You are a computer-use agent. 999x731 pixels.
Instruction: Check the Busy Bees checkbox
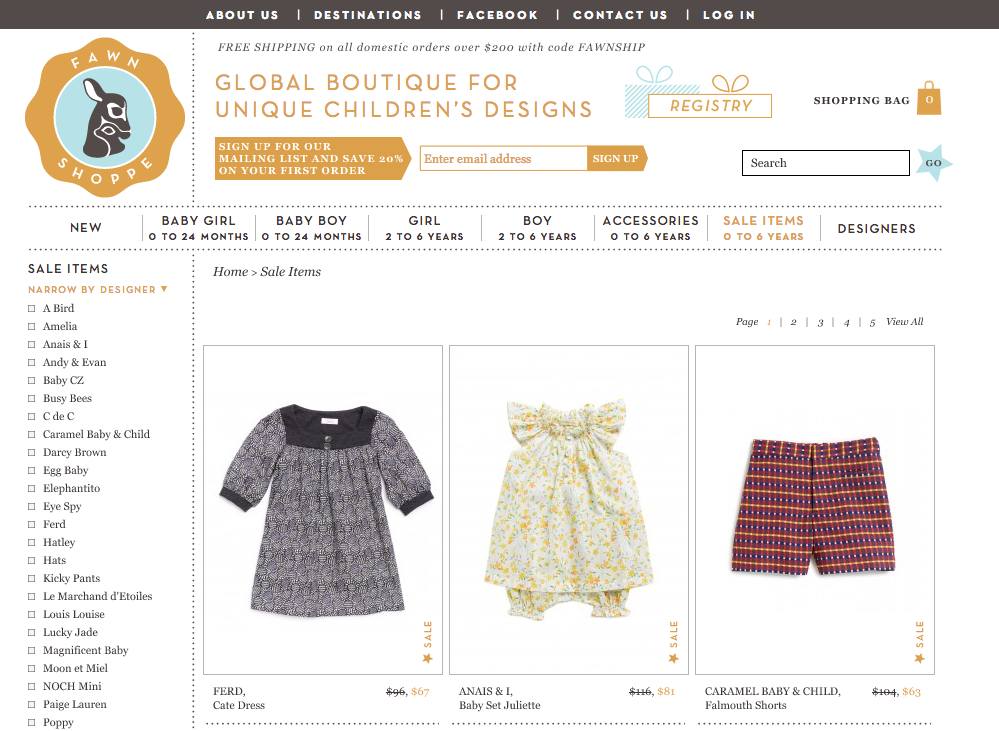click(31, 398)
